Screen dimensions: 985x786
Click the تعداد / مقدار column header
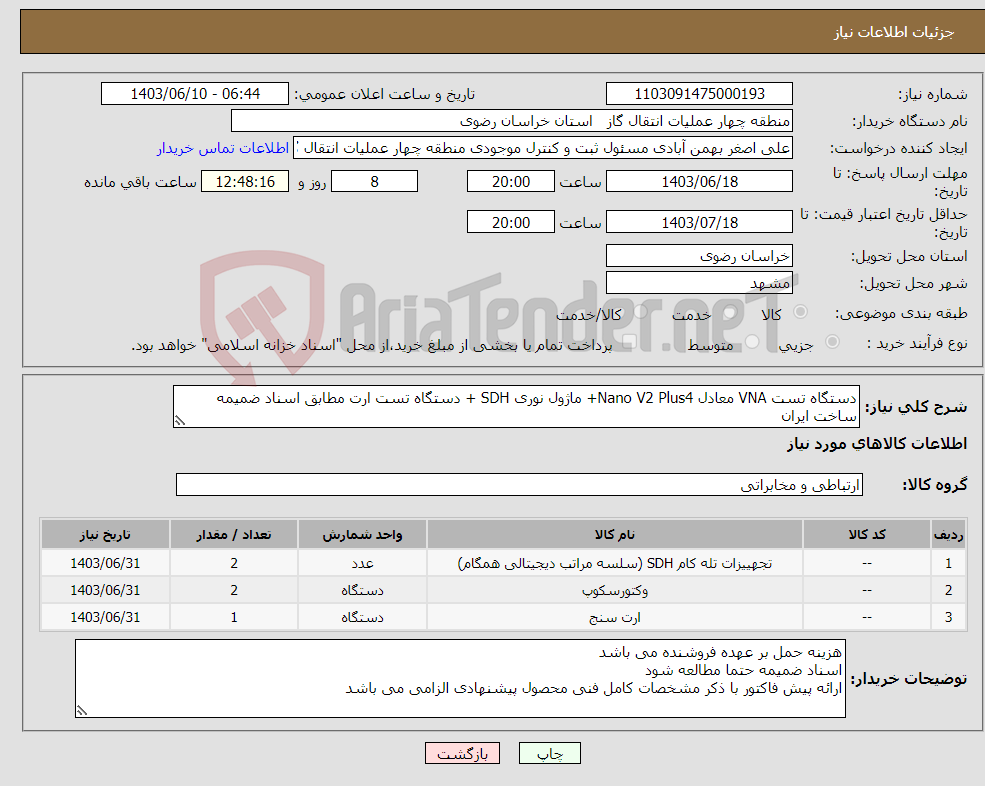[234, 535]
